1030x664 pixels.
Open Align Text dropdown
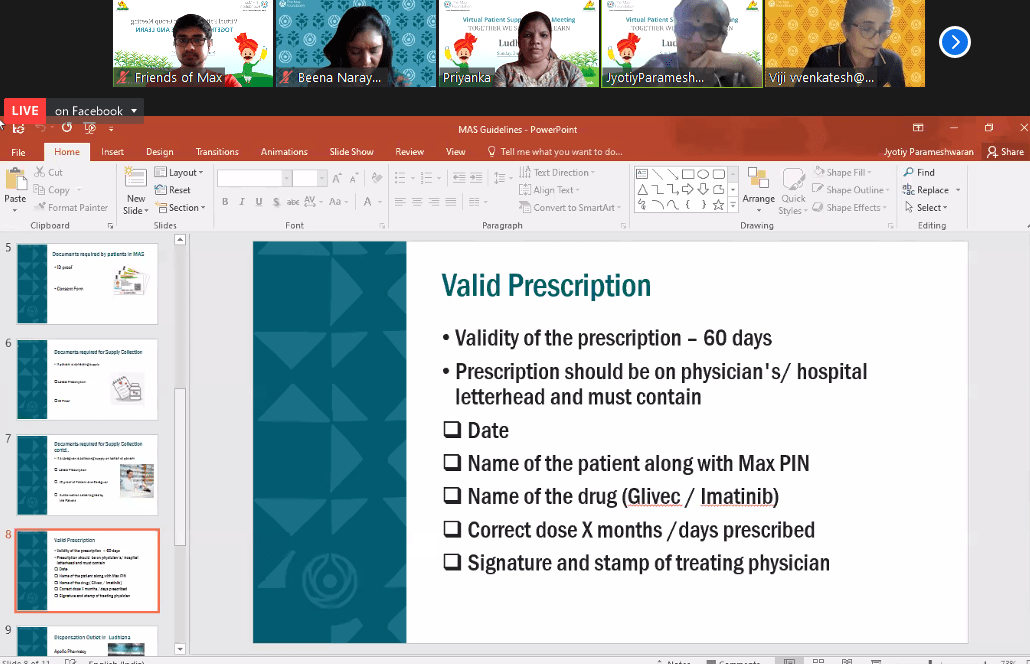click(x=549, y=190)
